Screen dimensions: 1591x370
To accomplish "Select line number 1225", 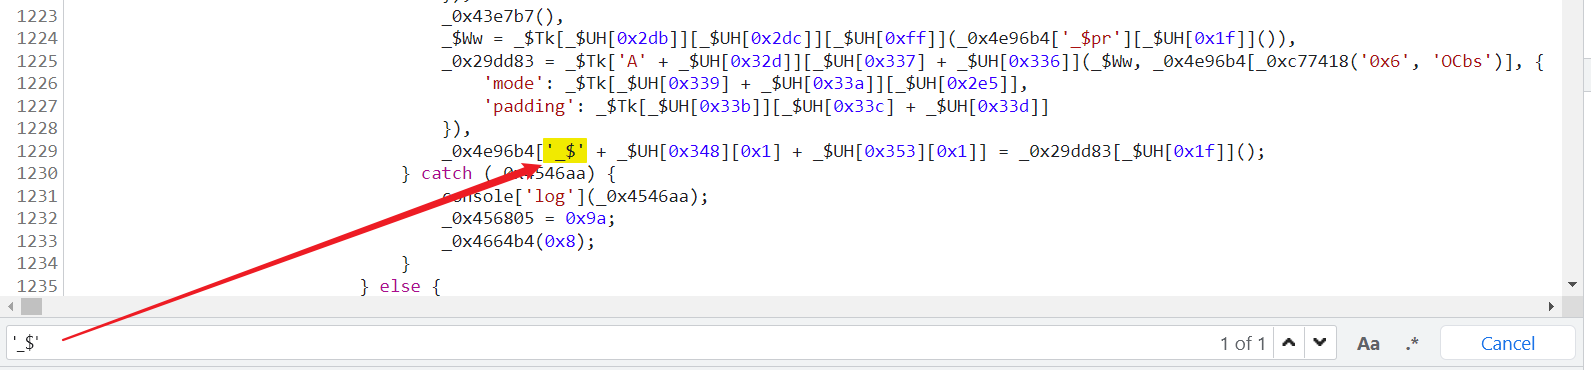I will pos(37,61).
